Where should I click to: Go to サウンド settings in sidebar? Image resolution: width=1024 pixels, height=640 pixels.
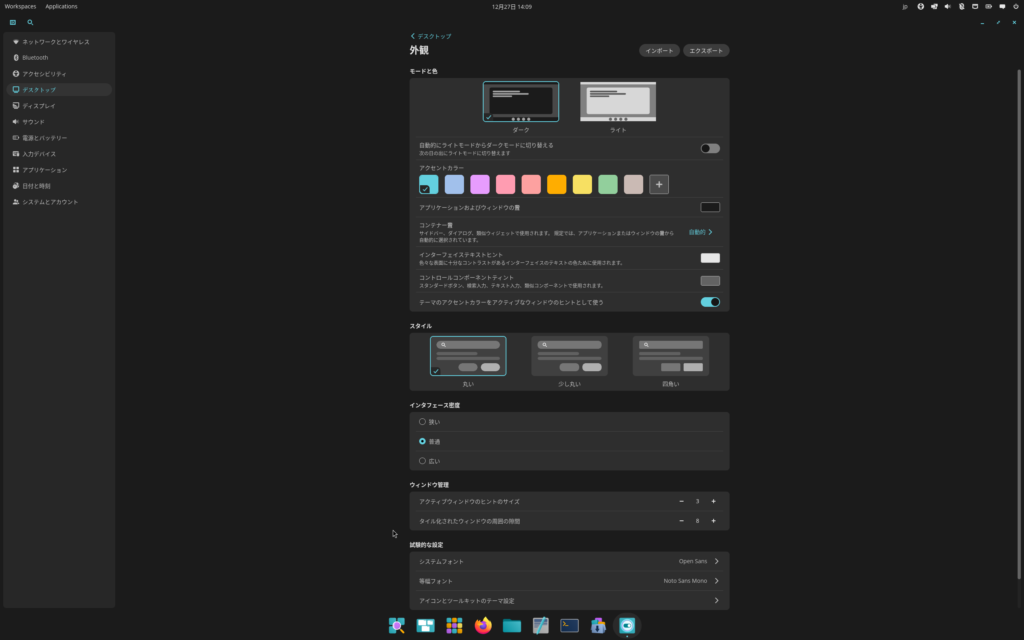[34, 121]
